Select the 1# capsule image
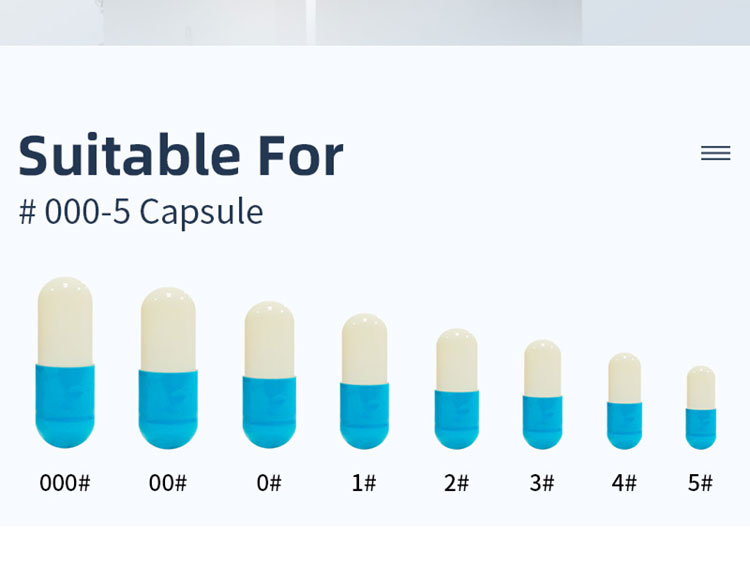Viewport: 750px width, 575px height. pyautogui.click(x=364, y=381)
